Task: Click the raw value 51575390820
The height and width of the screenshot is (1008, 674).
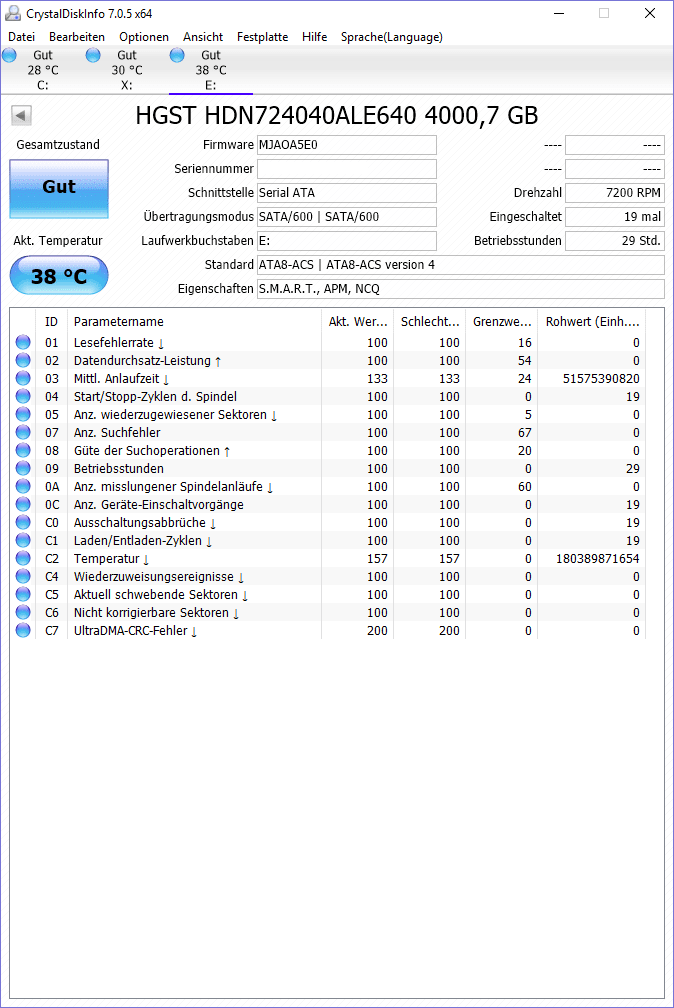Action: point(601,379)
